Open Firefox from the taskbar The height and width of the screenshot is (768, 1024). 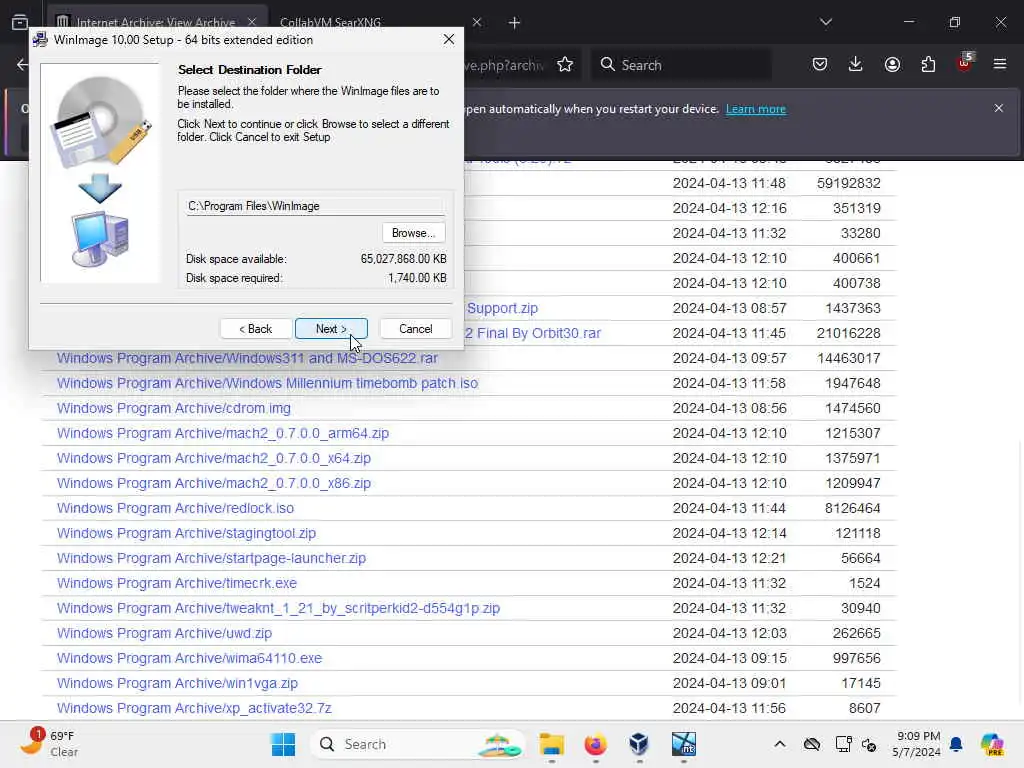click(596, 744)
